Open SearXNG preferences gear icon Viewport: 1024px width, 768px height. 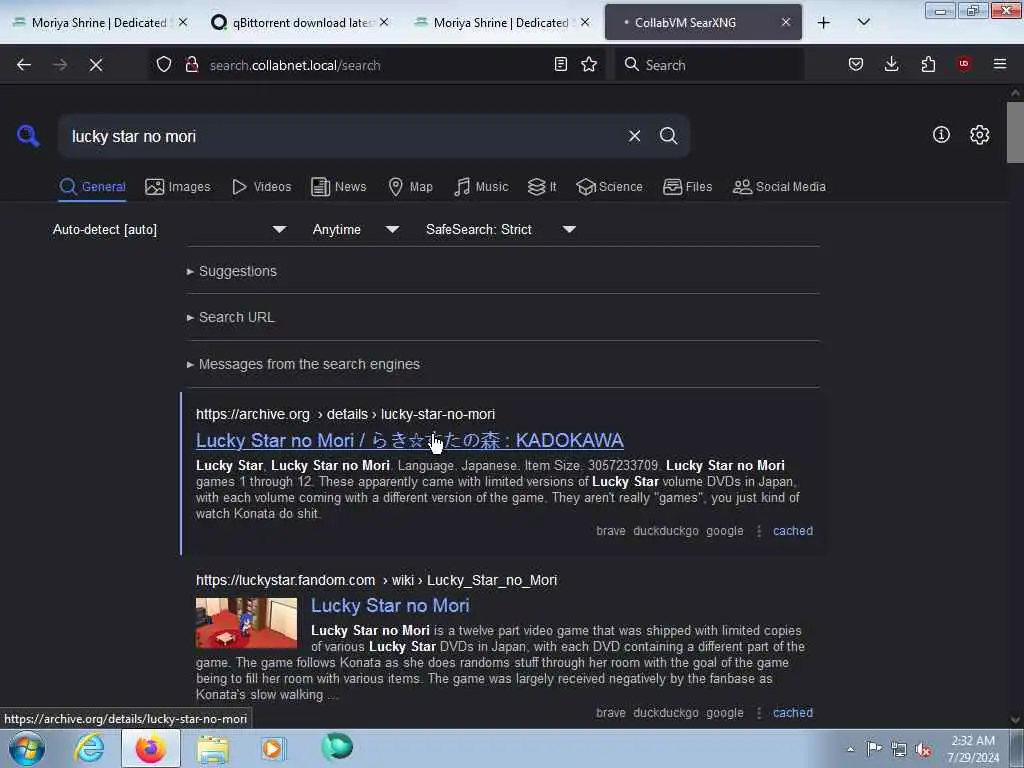click(x=980, y=135)
